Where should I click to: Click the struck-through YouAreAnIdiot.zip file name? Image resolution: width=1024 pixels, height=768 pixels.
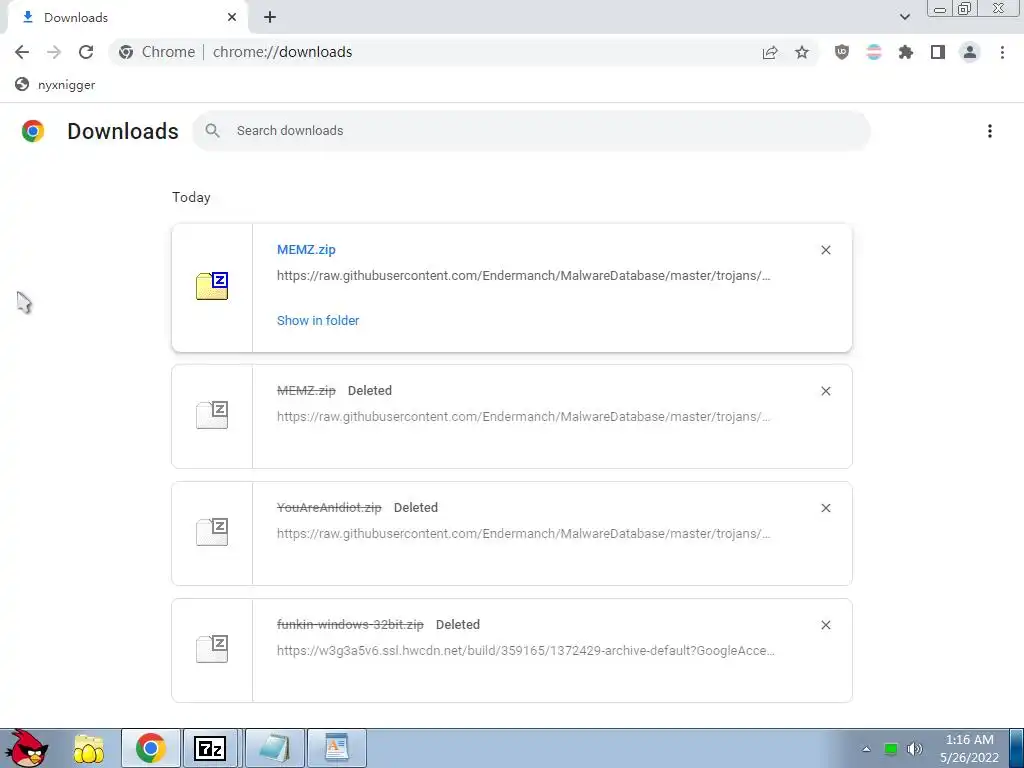[329, 507]
